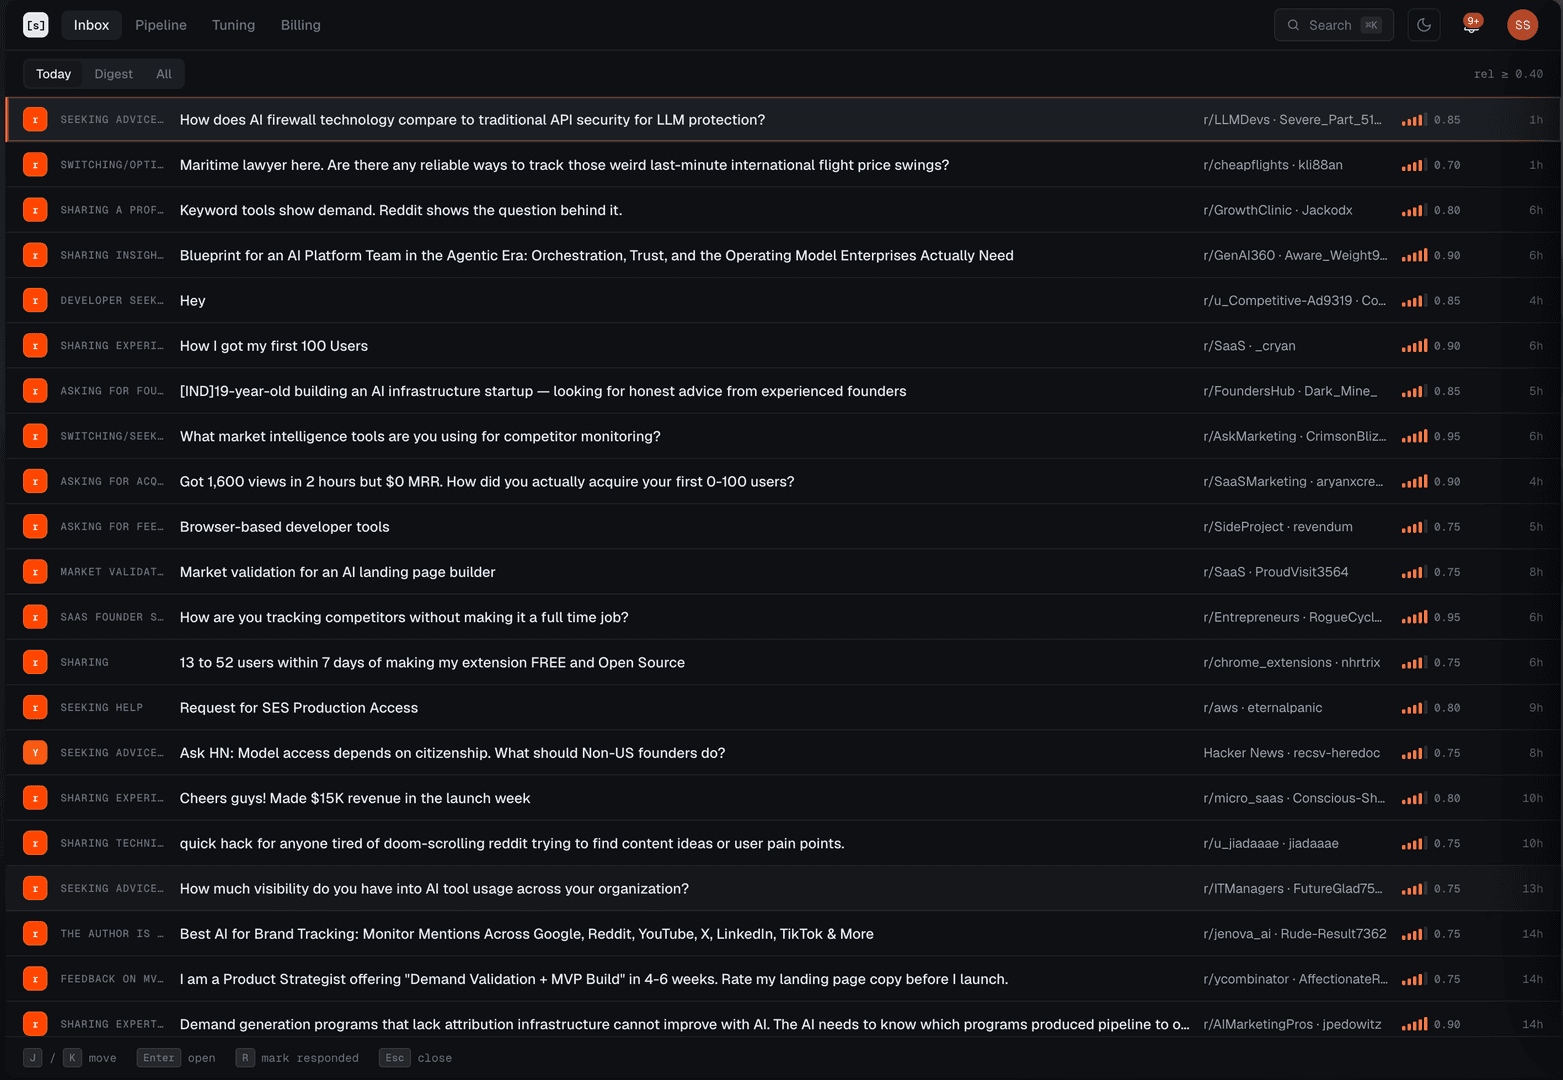The height and width of the screenshot is (1080, 1563).
Task: Click Reddit icon on 13 to 52 users post
Action: (x=35, y=662)
